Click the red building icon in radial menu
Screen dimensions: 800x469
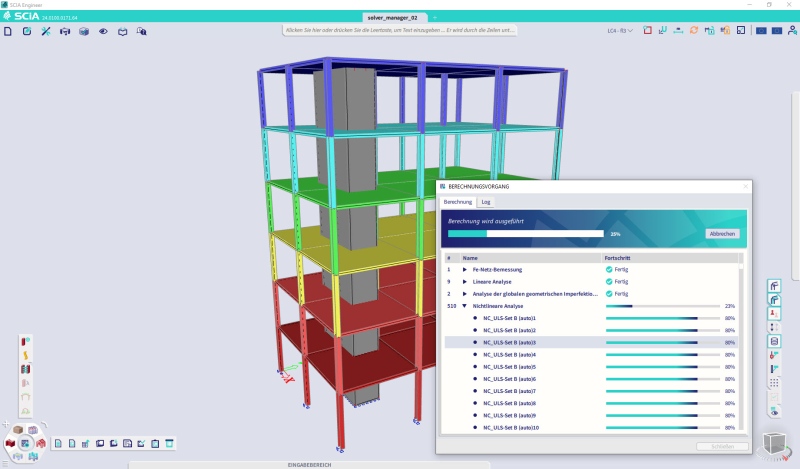pos(40,443)
